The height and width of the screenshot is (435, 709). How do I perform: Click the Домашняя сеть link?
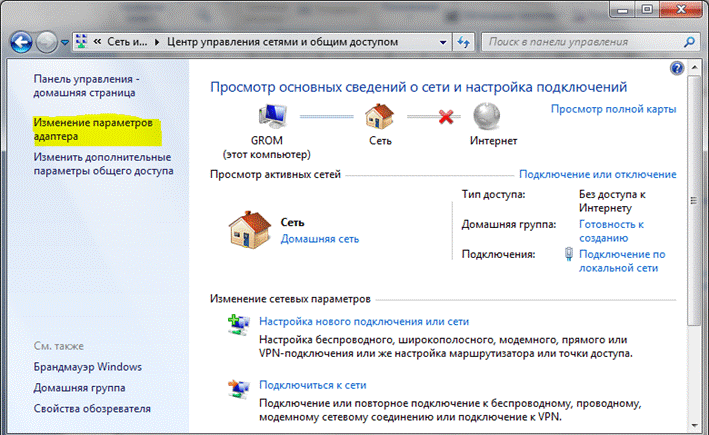319,239
